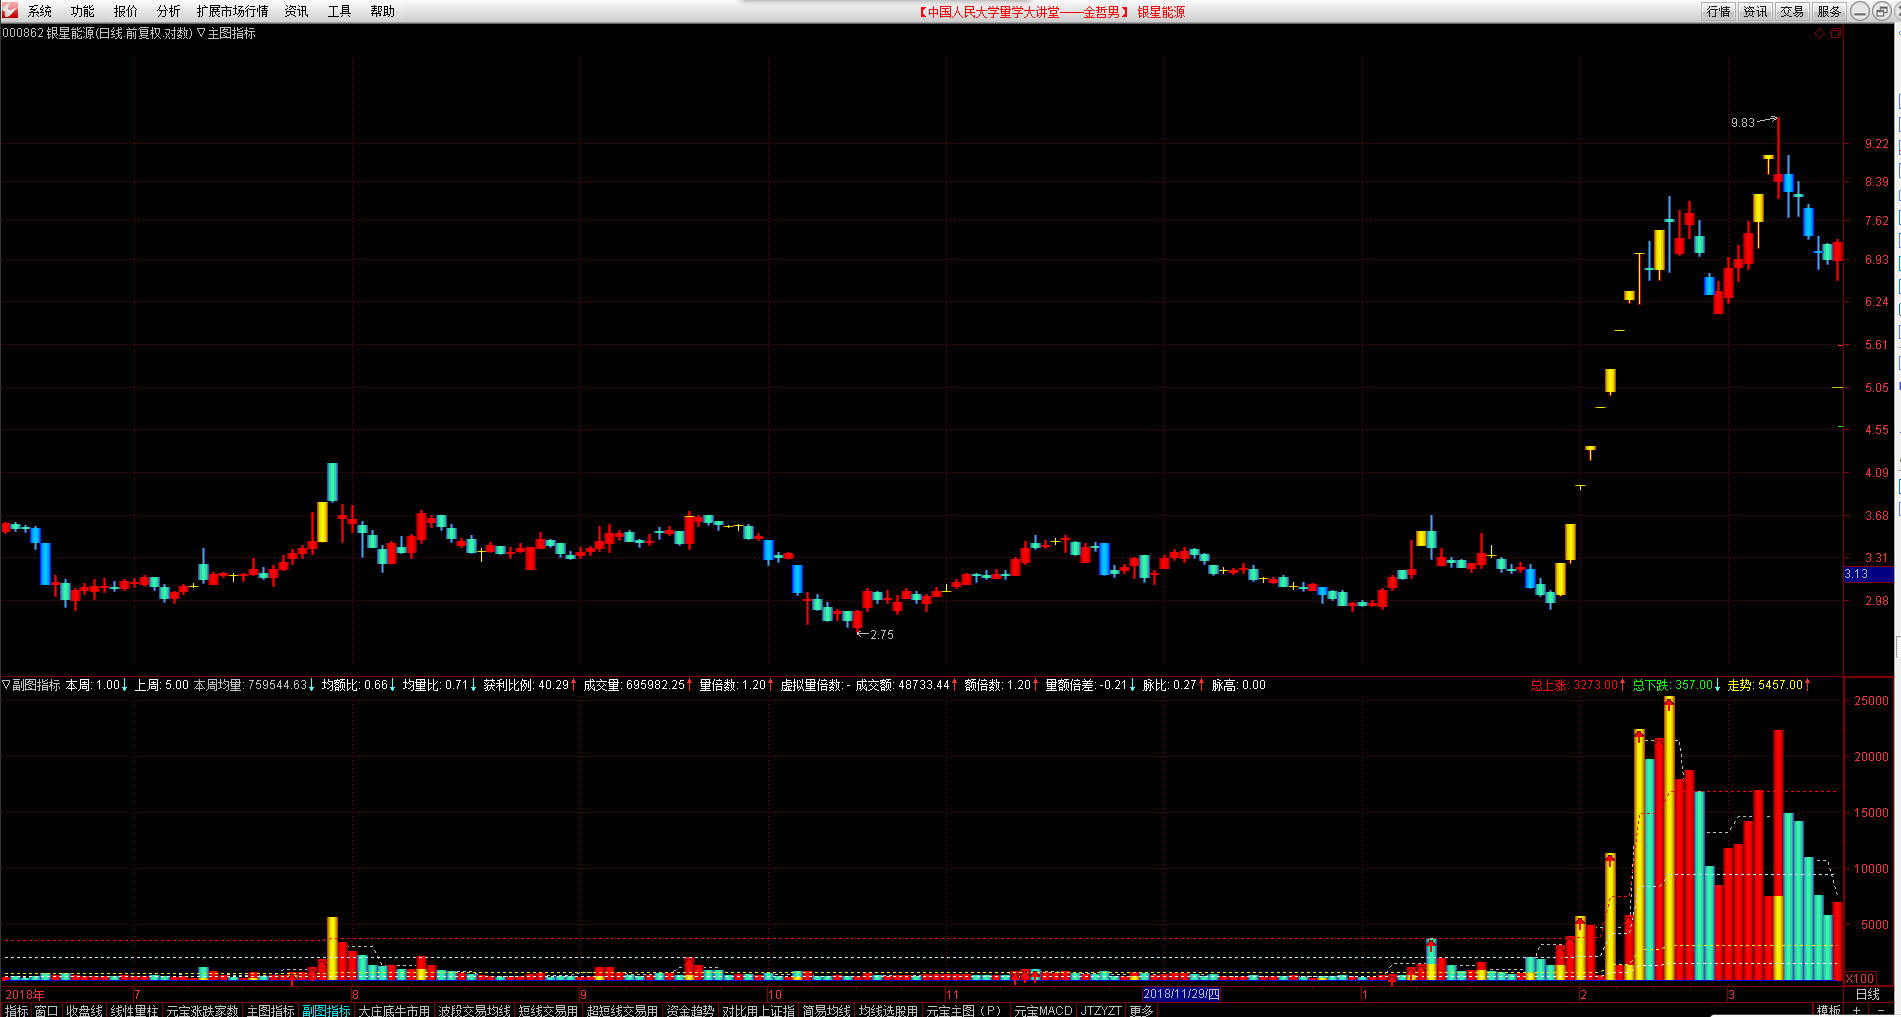This screenshot has width=1901, height=1017.
Task: Click the 模板 button at bottom right
Action: coord(1829,1010)
